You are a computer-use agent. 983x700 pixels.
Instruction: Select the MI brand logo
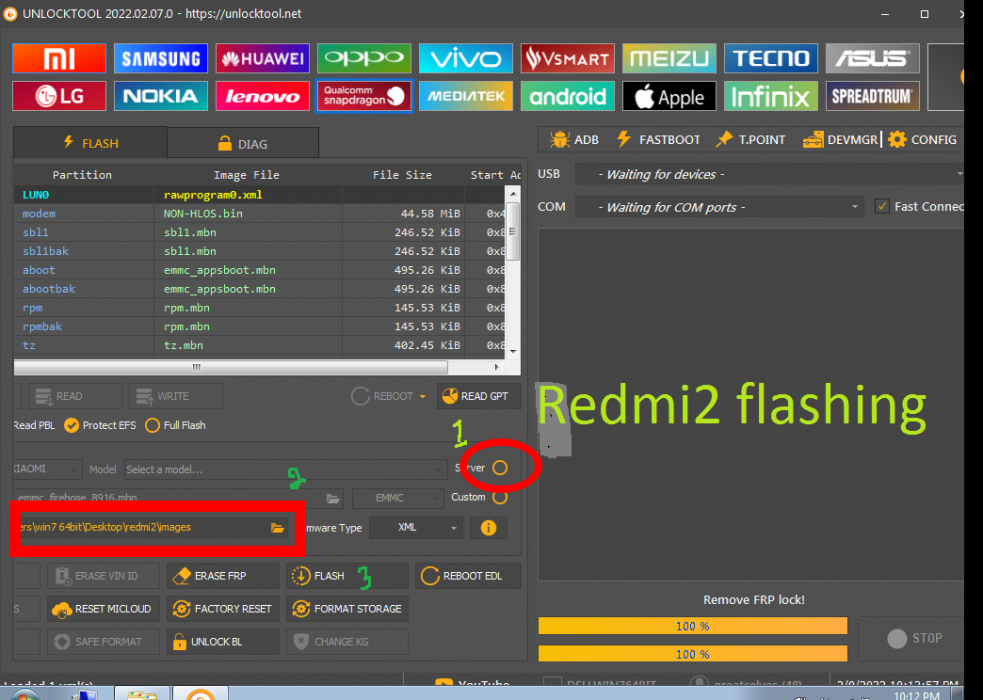(x=59, y=58)
